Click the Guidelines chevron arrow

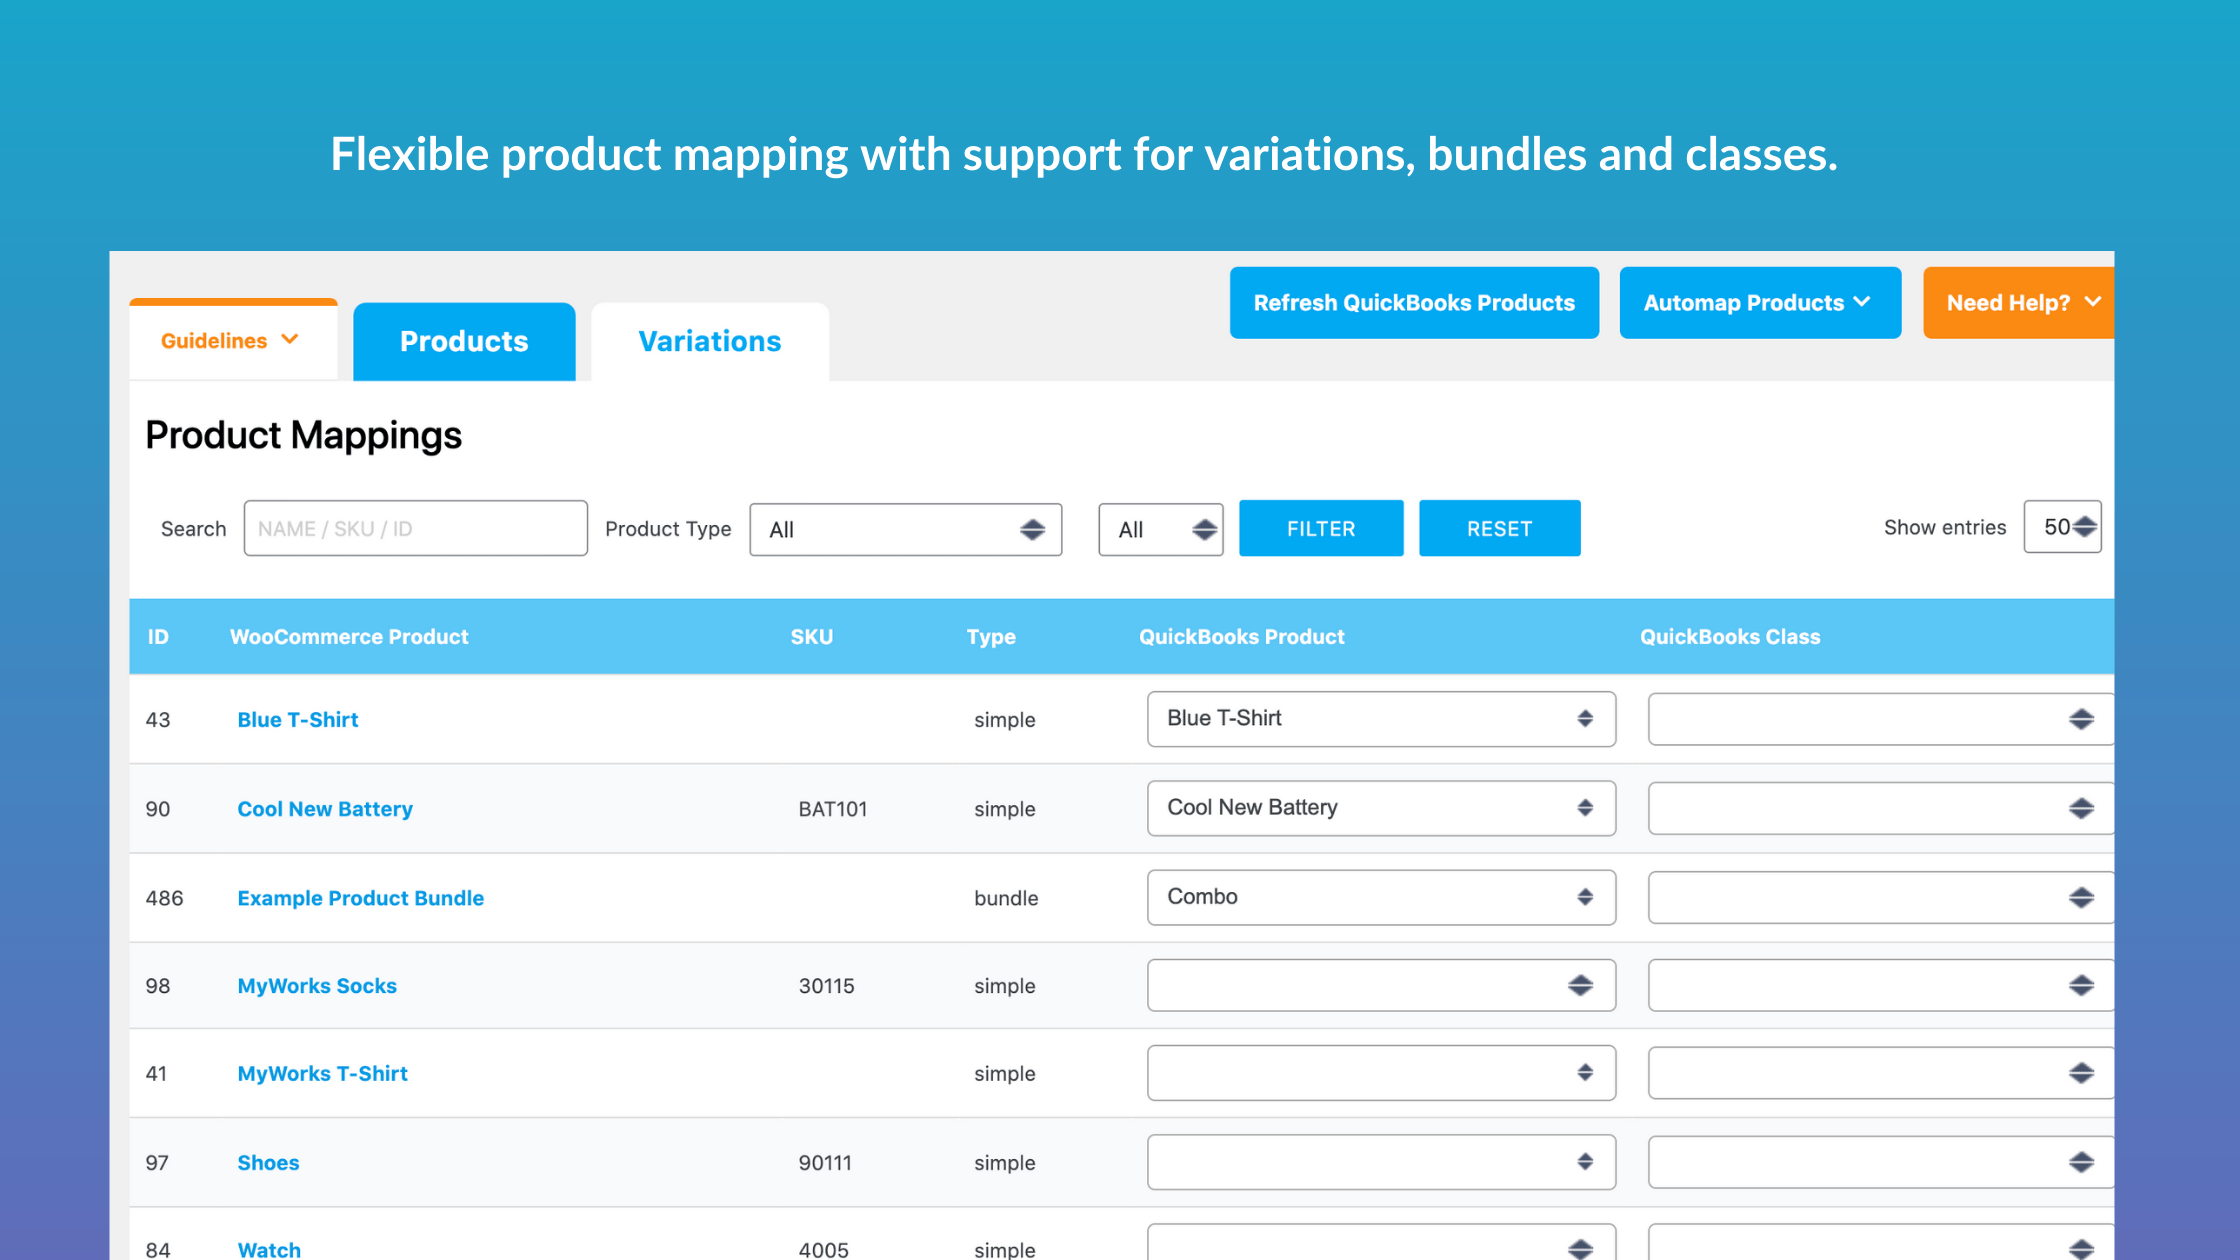[x=290, y=340]
